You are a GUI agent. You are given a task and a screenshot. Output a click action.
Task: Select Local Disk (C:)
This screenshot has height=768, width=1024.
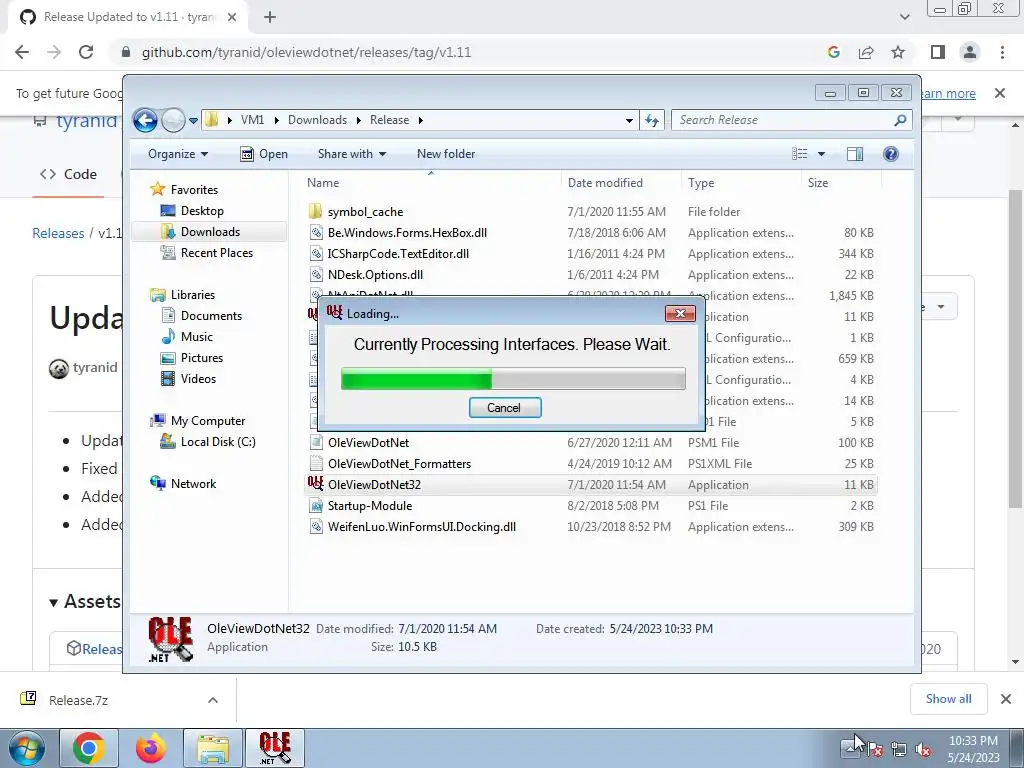(x=218, y=442)
